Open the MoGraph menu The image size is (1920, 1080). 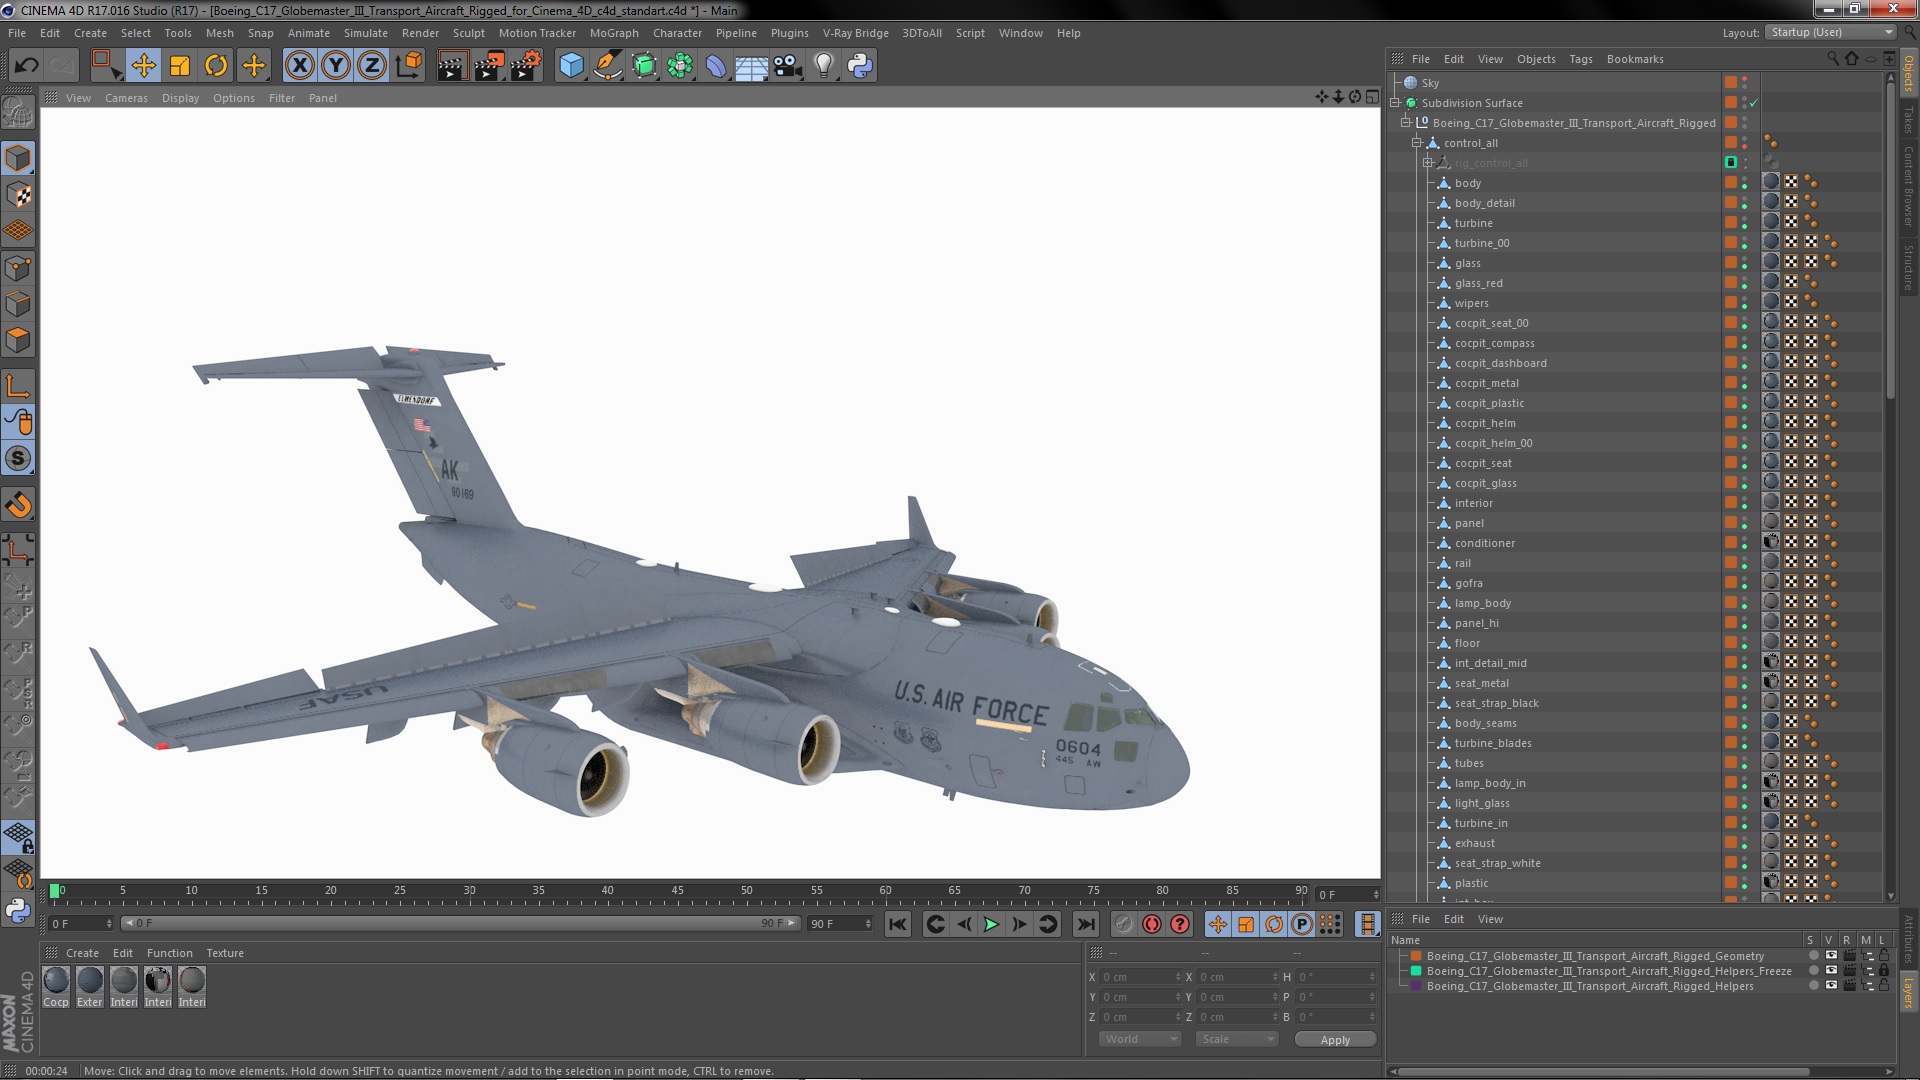pos(614,33)
